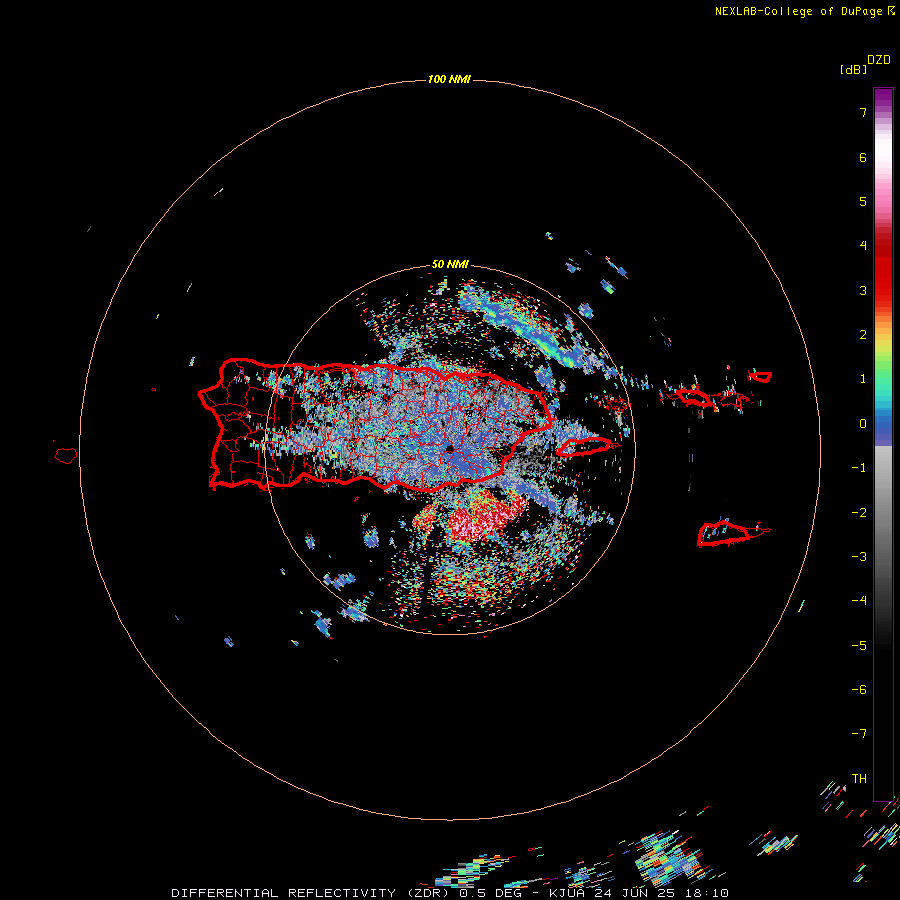900x900 pixels.
Task: Click the -5 value on the color scale
Action: pyautogui.click(x=859, y=646)
